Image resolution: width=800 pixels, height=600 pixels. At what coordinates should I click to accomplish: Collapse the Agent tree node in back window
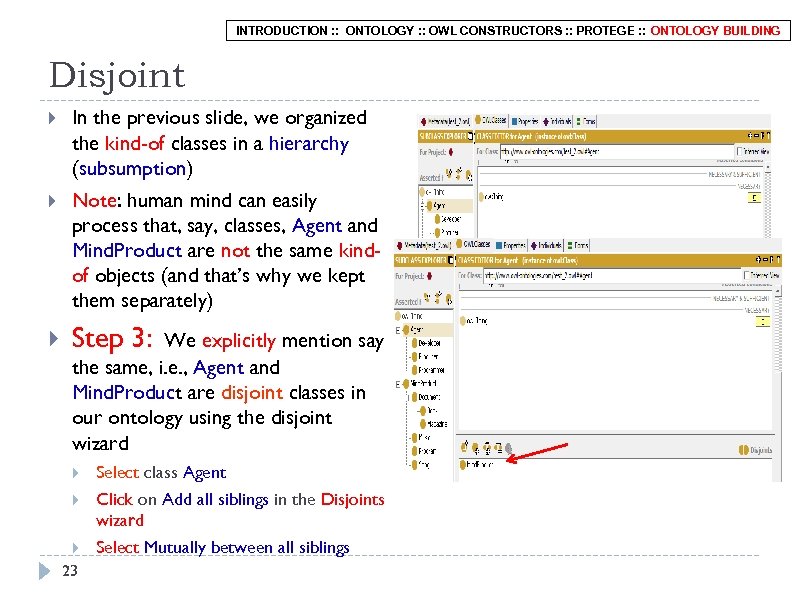point(422,206)
